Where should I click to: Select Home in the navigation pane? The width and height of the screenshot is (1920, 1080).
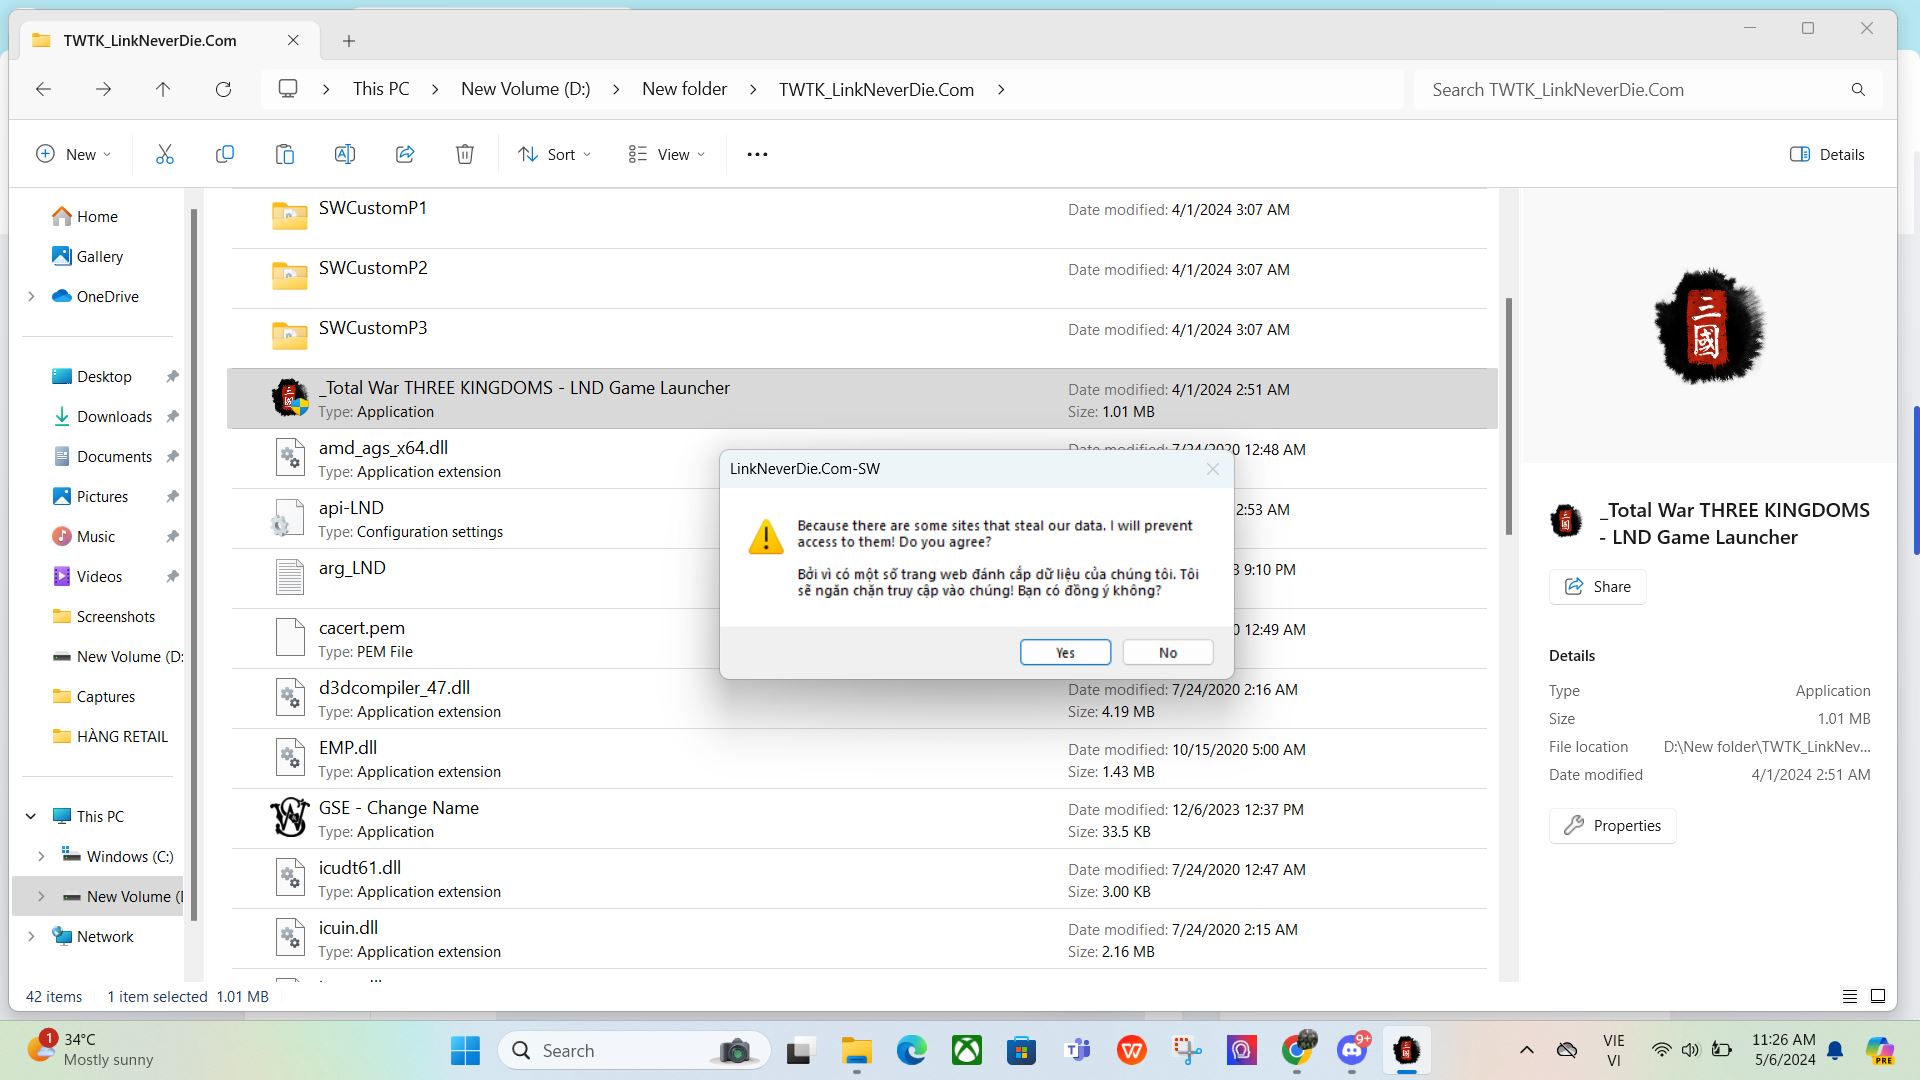(97, 216)
